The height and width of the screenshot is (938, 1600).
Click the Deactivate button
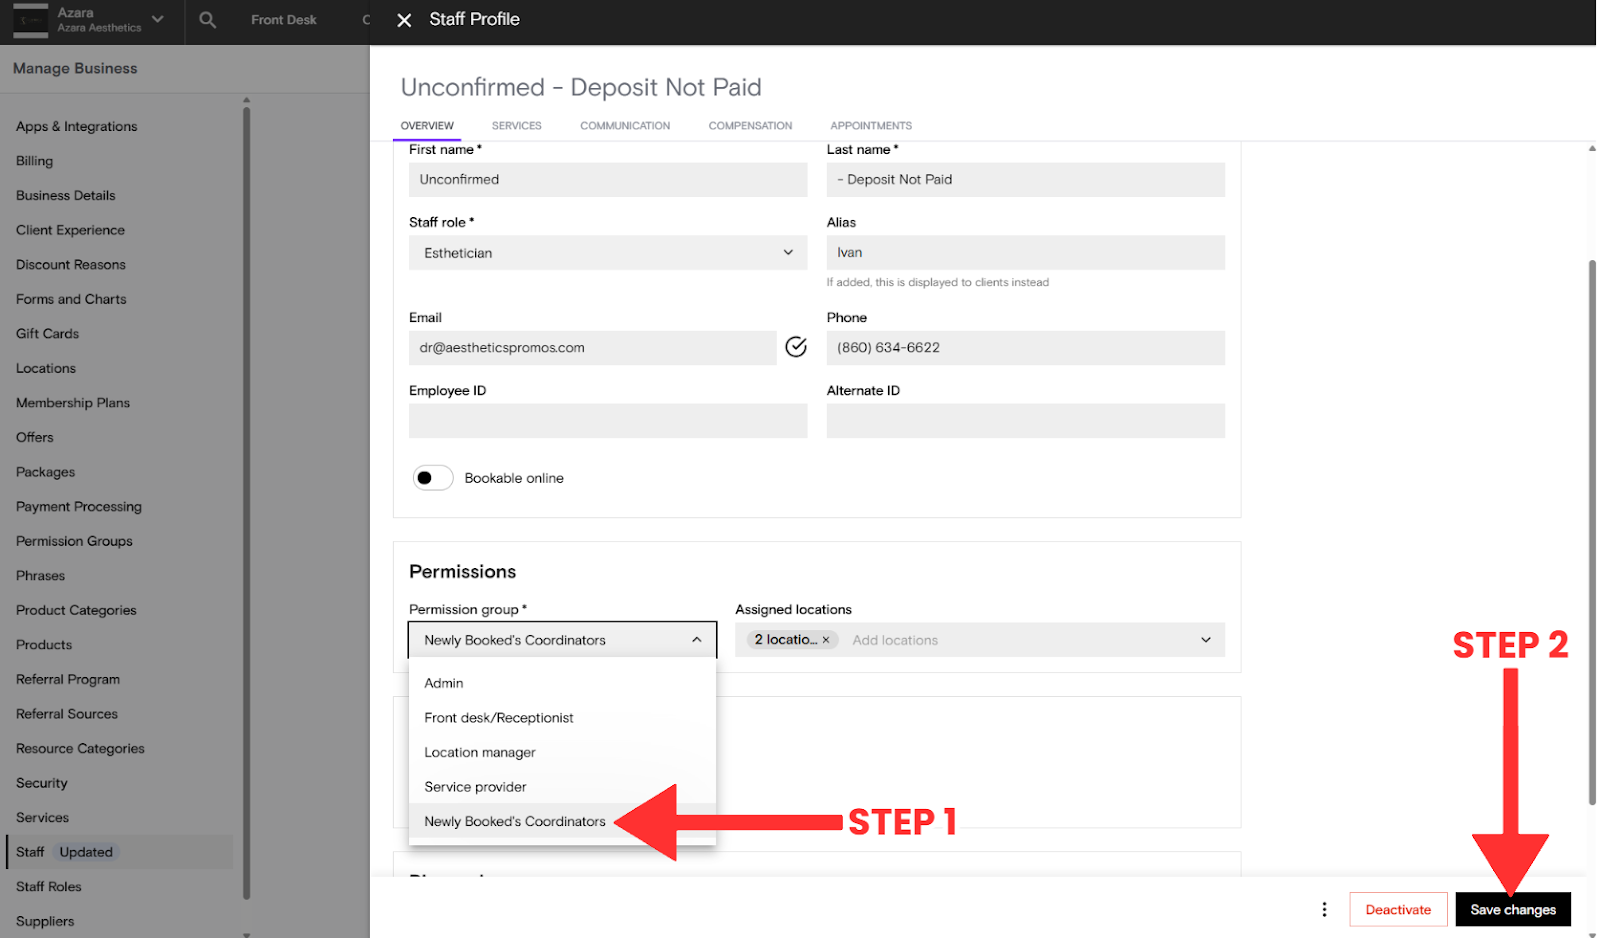(1398, 909)
